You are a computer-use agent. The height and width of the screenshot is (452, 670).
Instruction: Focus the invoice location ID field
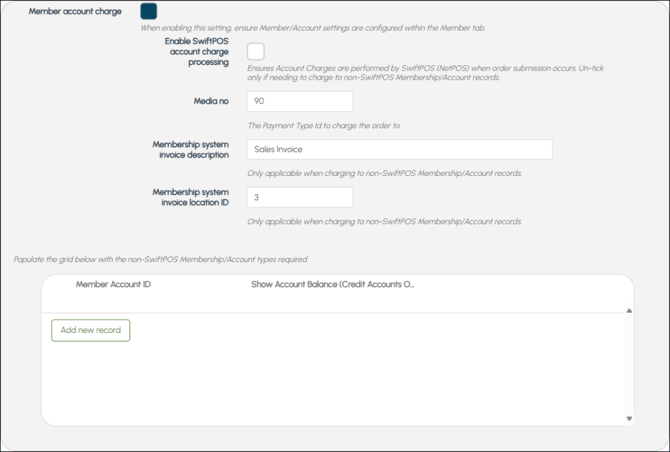point(299,197)
